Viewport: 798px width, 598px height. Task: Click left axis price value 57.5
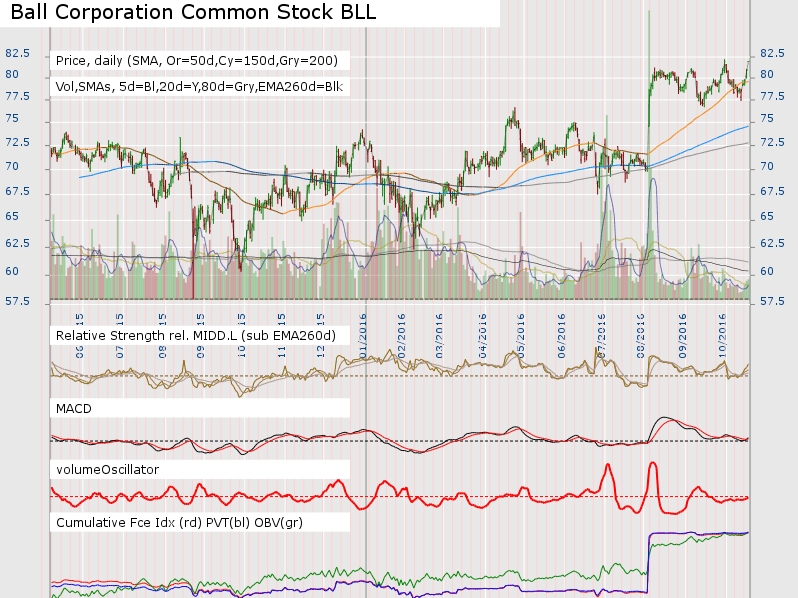click(x=18, y=301)
